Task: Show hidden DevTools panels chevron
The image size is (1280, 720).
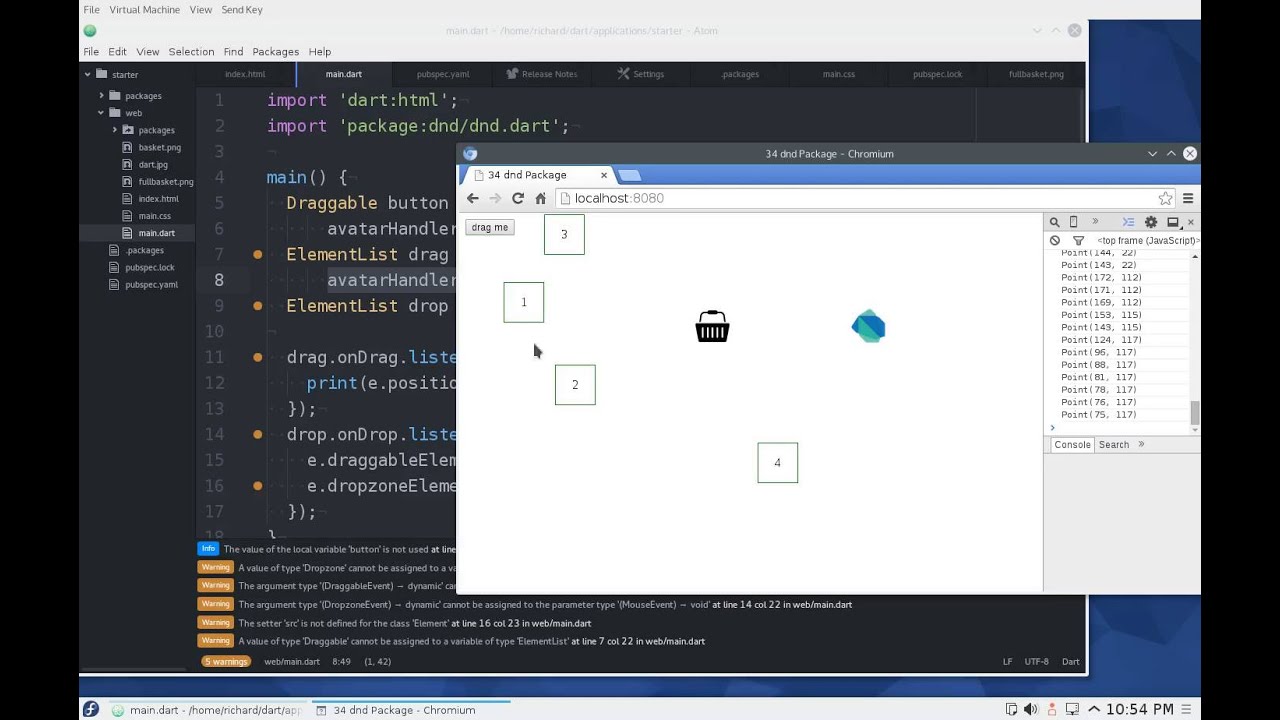Action: (x=1095, y=222)
